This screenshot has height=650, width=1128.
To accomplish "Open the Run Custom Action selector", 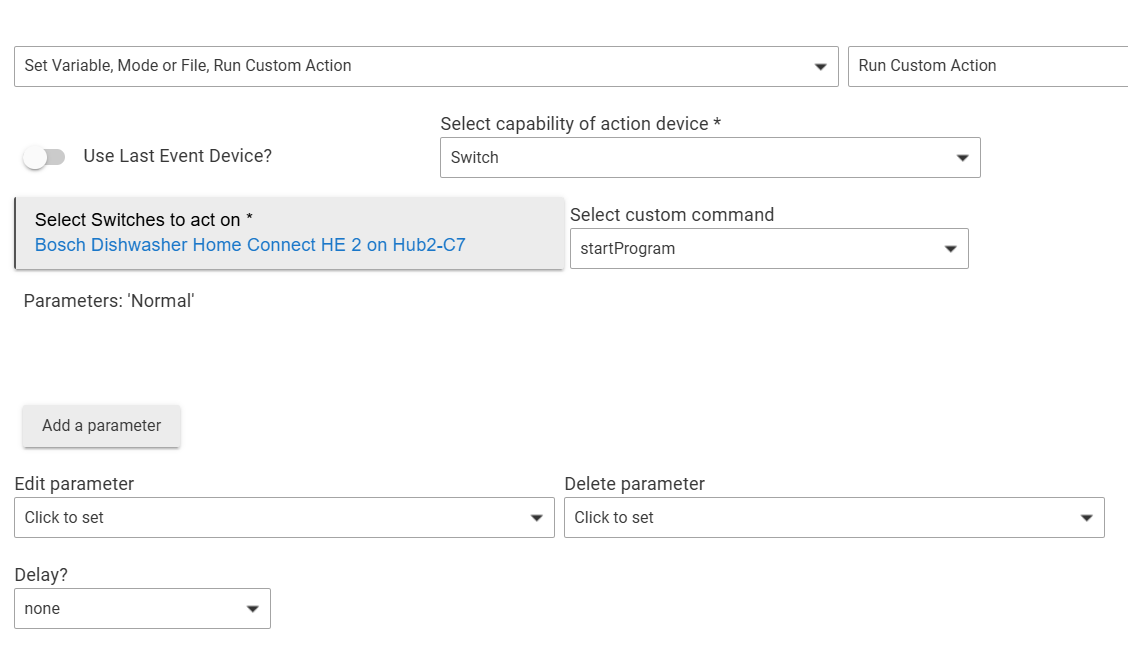I will [x=985, y=66].
